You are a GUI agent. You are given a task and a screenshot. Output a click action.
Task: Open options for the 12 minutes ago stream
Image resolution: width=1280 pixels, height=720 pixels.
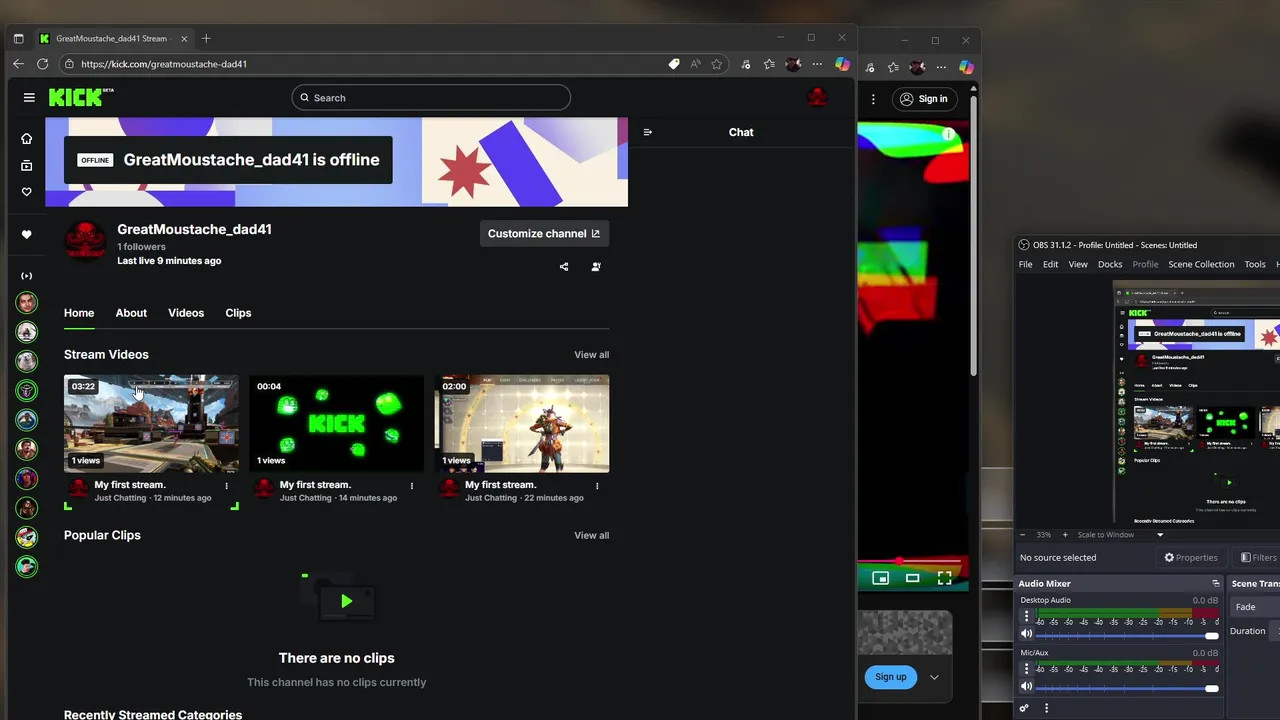coord(227,486)
